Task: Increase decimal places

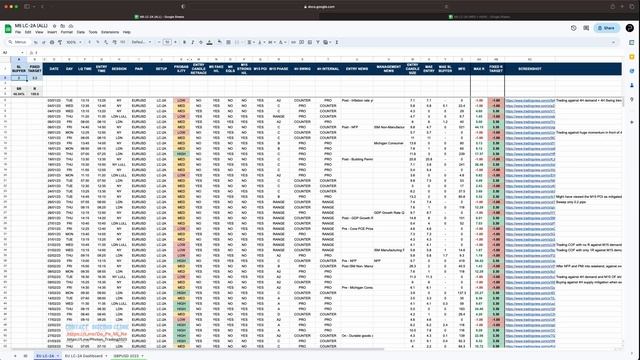Action: coord(114,42)
